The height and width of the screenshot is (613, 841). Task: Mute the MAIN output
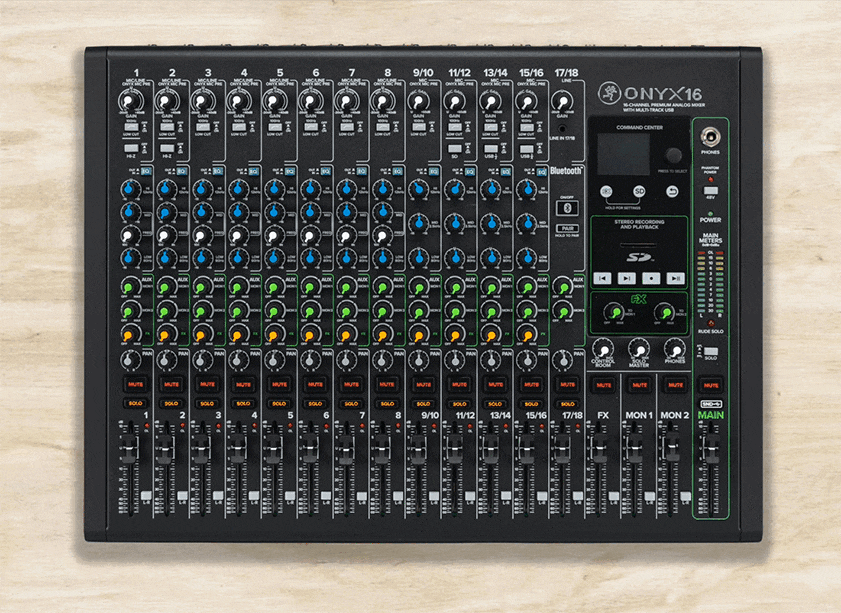(711, 385)
